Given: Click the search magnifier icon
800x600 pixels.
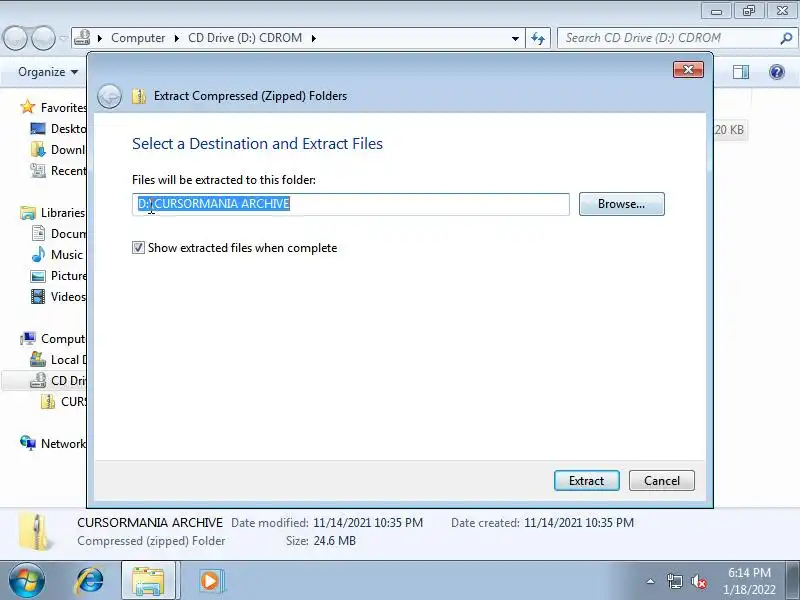Looking at the screenshot, I should [786, 38].
